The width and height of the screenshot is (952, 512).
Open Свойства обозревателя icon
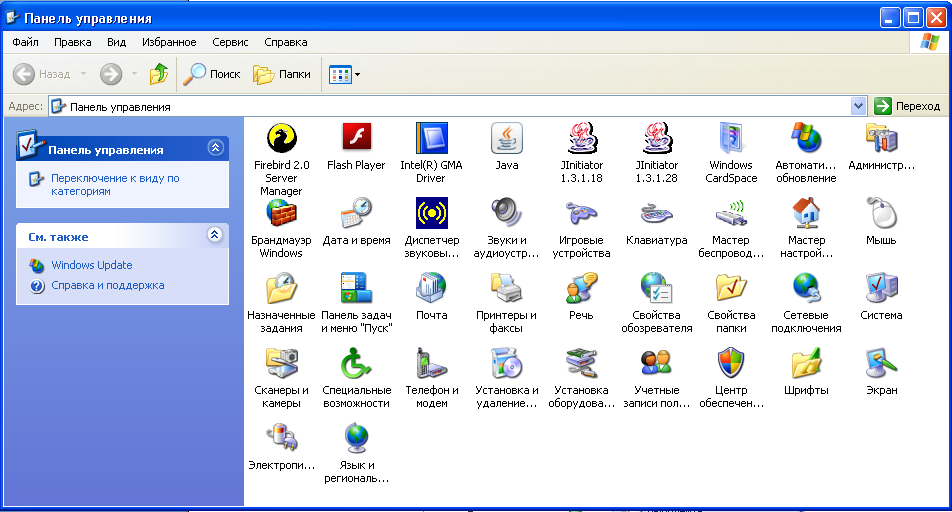[656, 288]
